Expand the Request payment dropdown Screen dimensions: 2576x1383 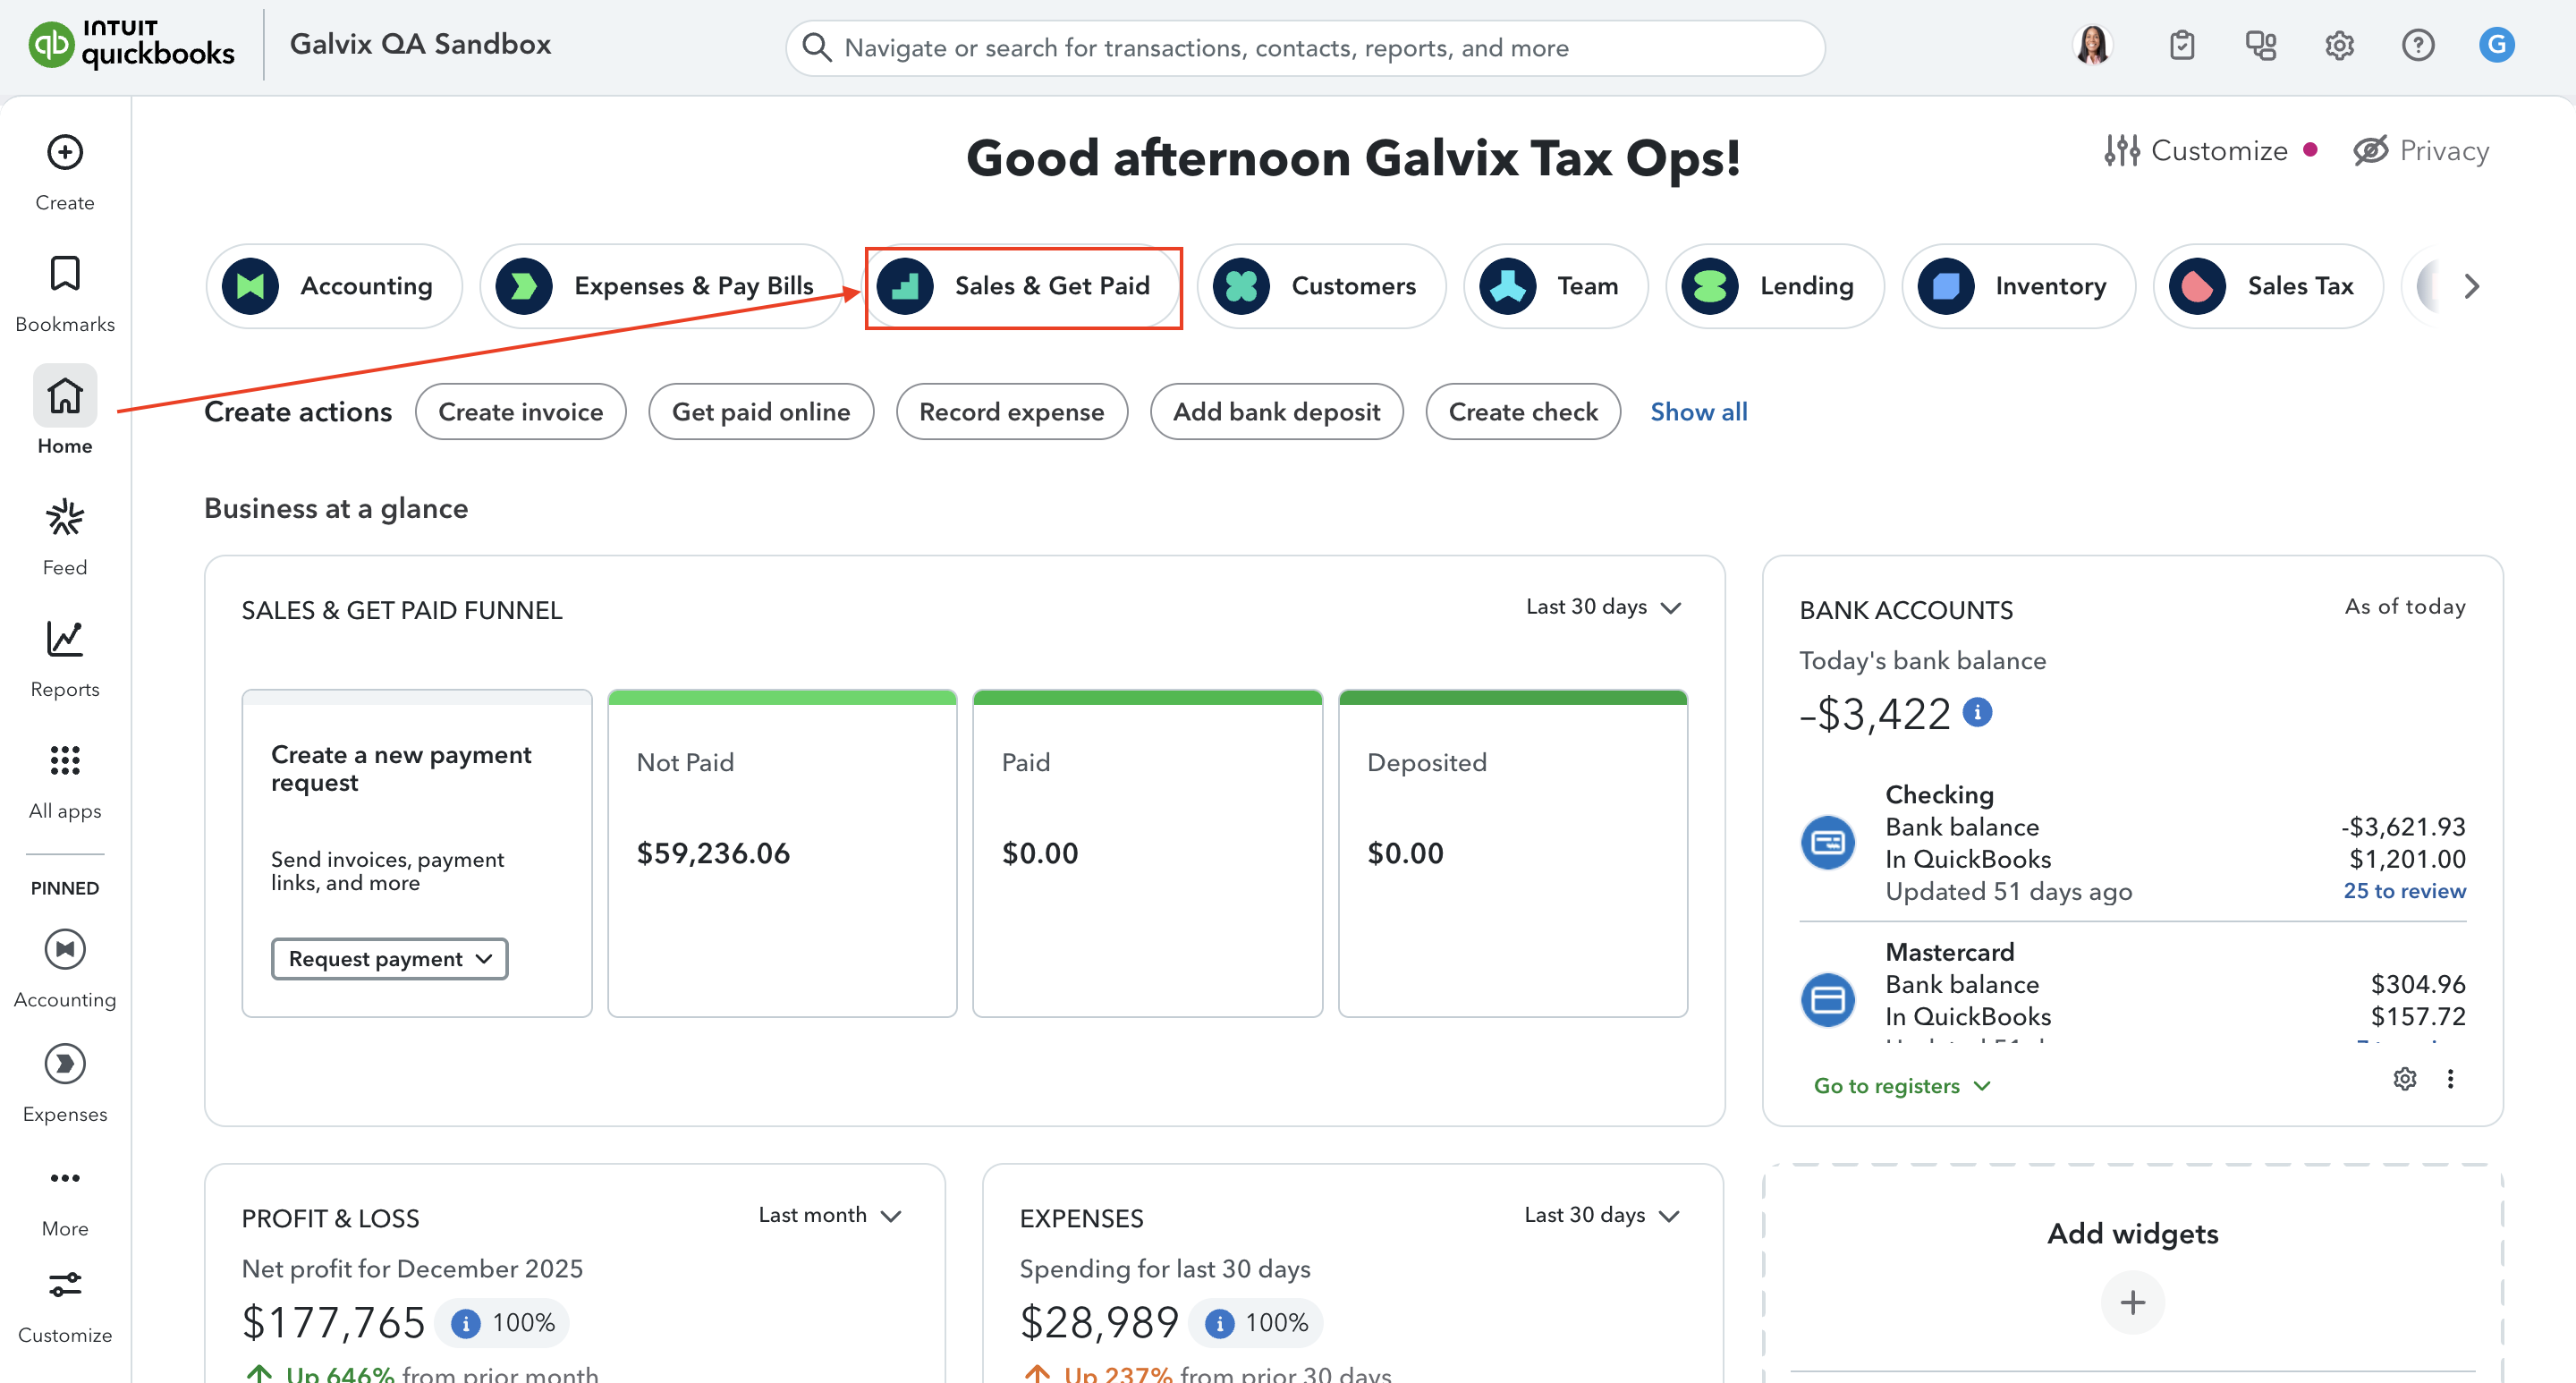tap(389, 959)
